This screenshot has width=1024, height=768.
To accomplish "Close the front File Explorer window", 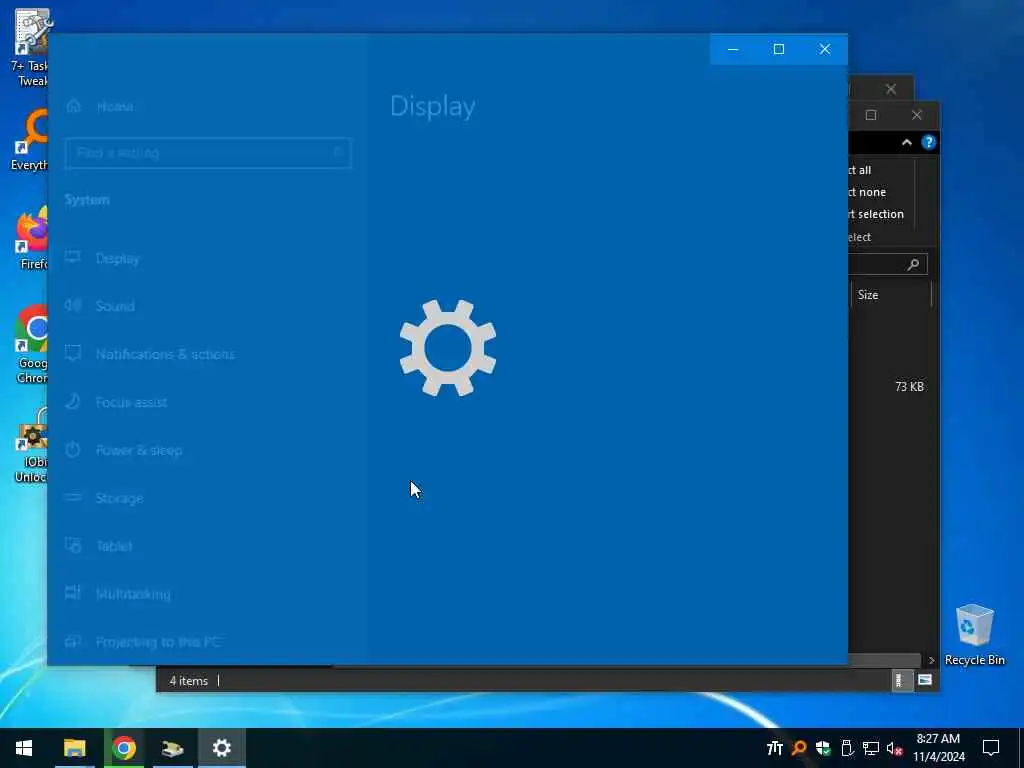I will click(917, 115).
